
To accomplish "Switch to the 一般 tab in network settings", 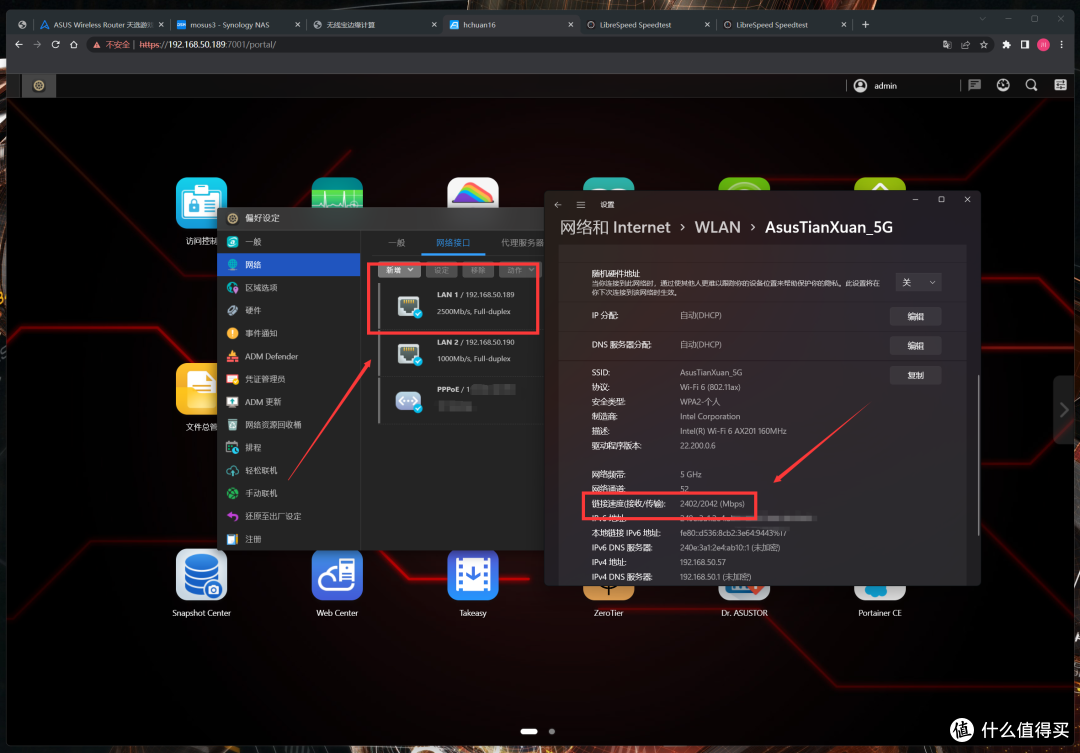I will pos(397,243).
